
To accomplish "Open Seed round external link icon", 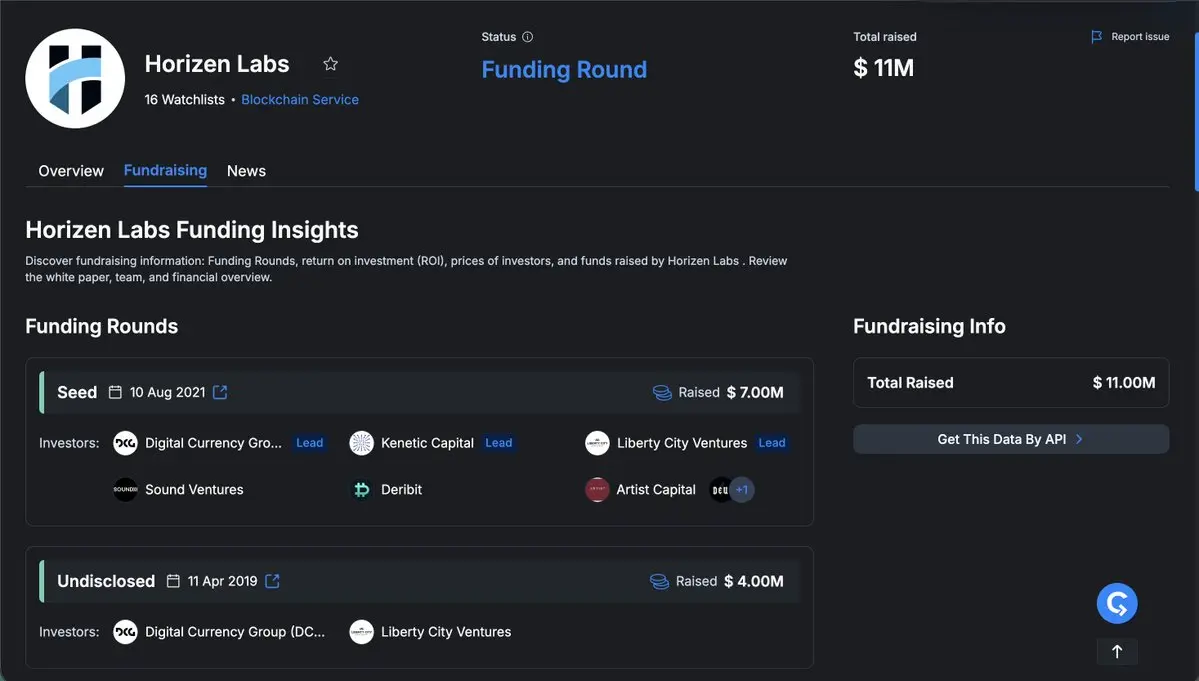I will click(x=220, y=392).
